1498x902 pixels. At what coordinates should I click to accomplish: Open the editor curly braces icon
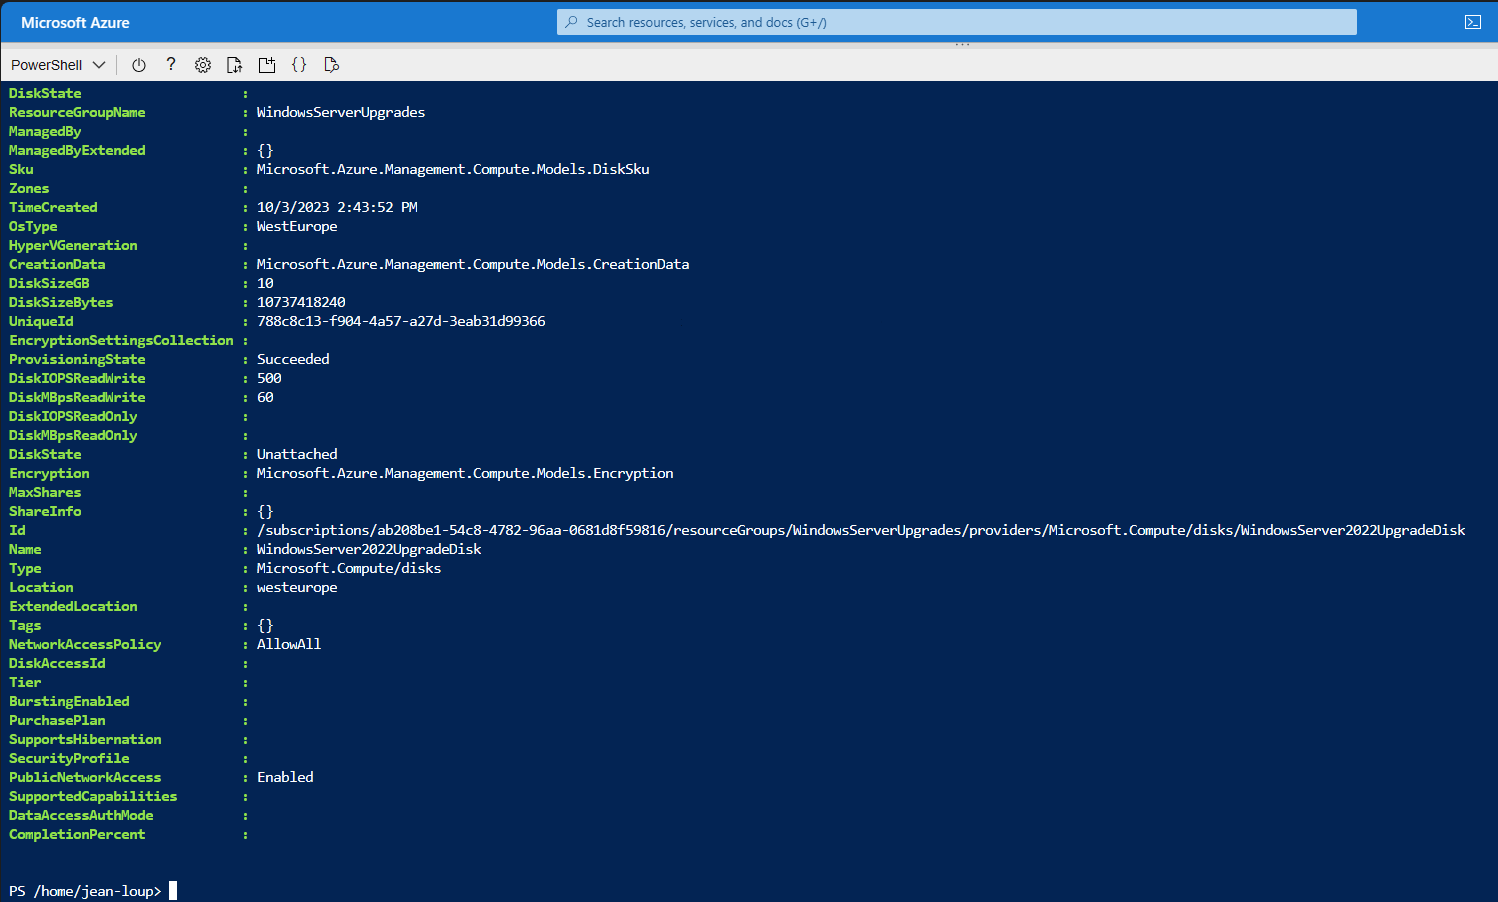[299, 65]
